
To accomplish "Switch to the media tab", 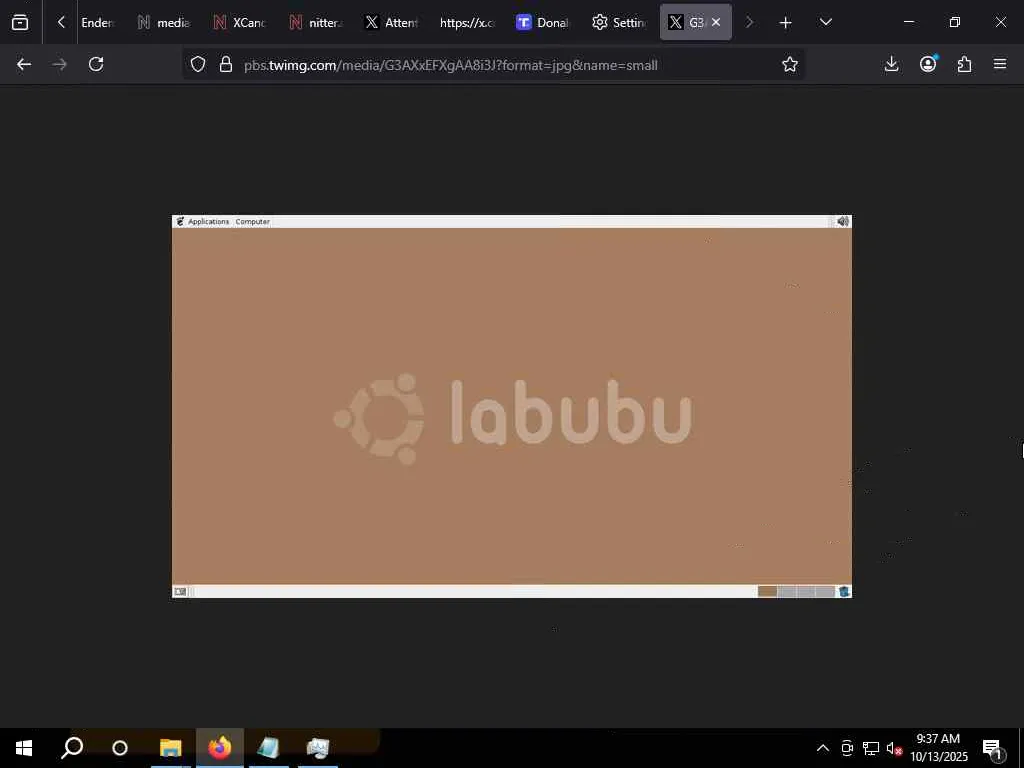I will click(165, 22).
